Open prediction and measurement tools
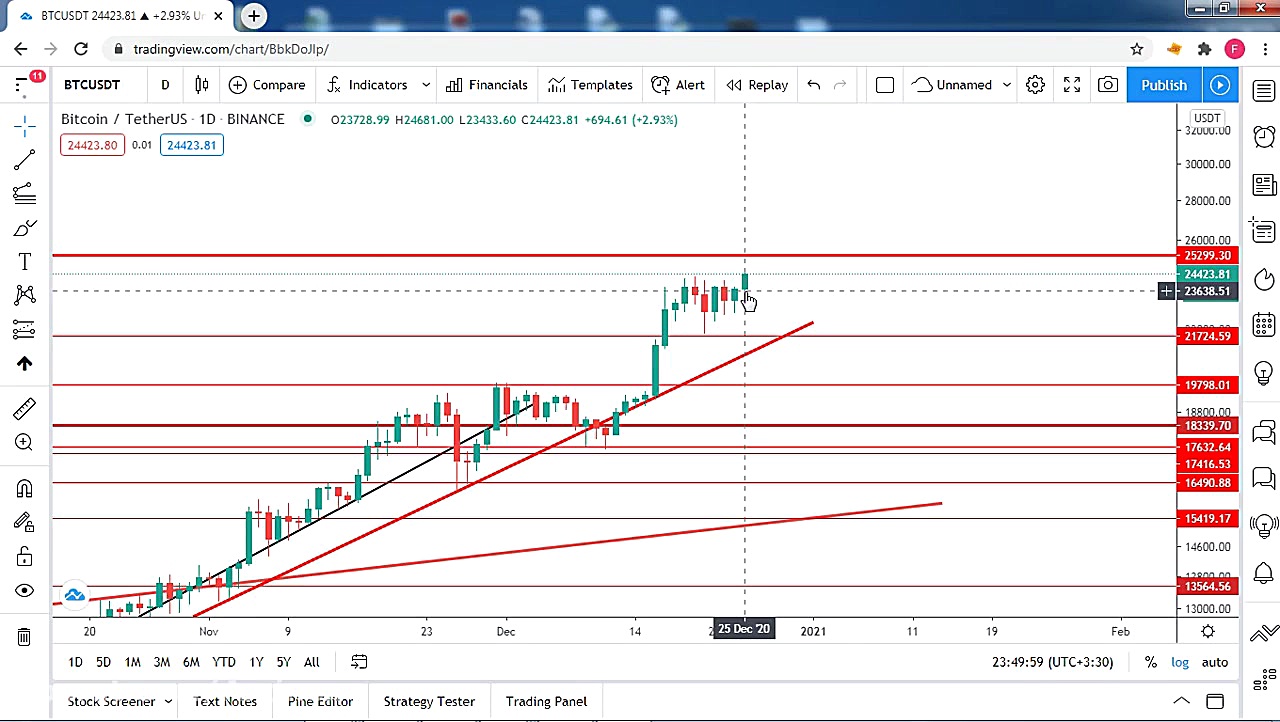1280x722 pixels. click(25, 329)
